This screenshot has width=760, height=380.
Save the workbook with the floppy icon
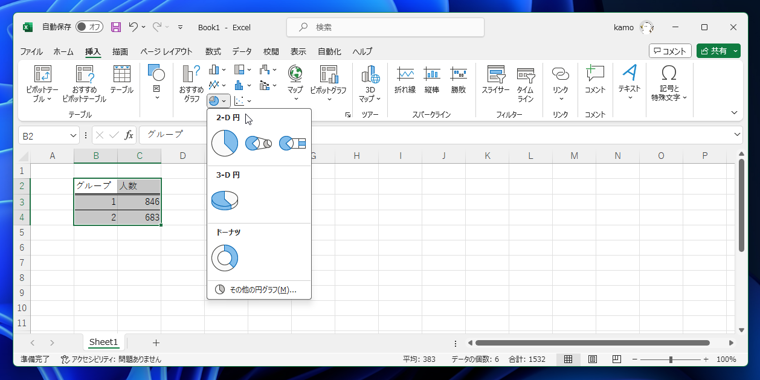pos(116,27)
